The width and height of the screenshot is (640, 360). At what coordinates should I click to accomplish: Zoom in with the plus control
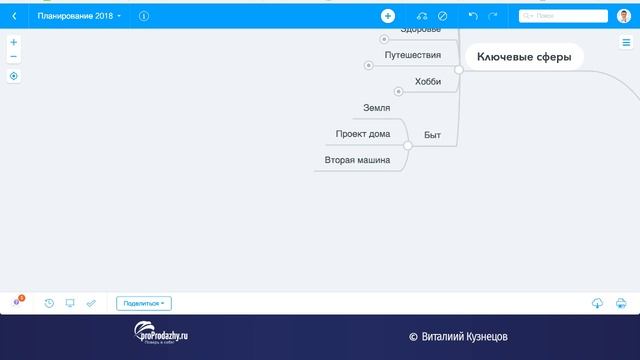pos(13,42)
